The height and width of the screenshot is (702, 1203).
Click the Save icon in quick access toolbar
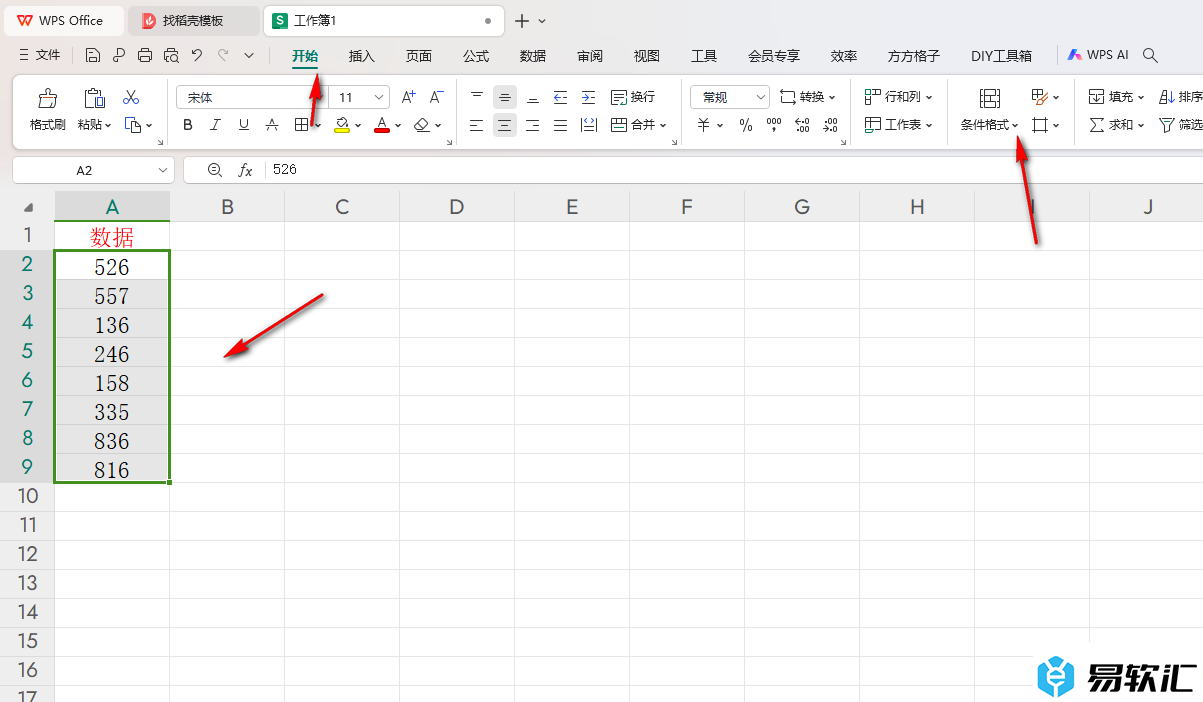point(93,56)
